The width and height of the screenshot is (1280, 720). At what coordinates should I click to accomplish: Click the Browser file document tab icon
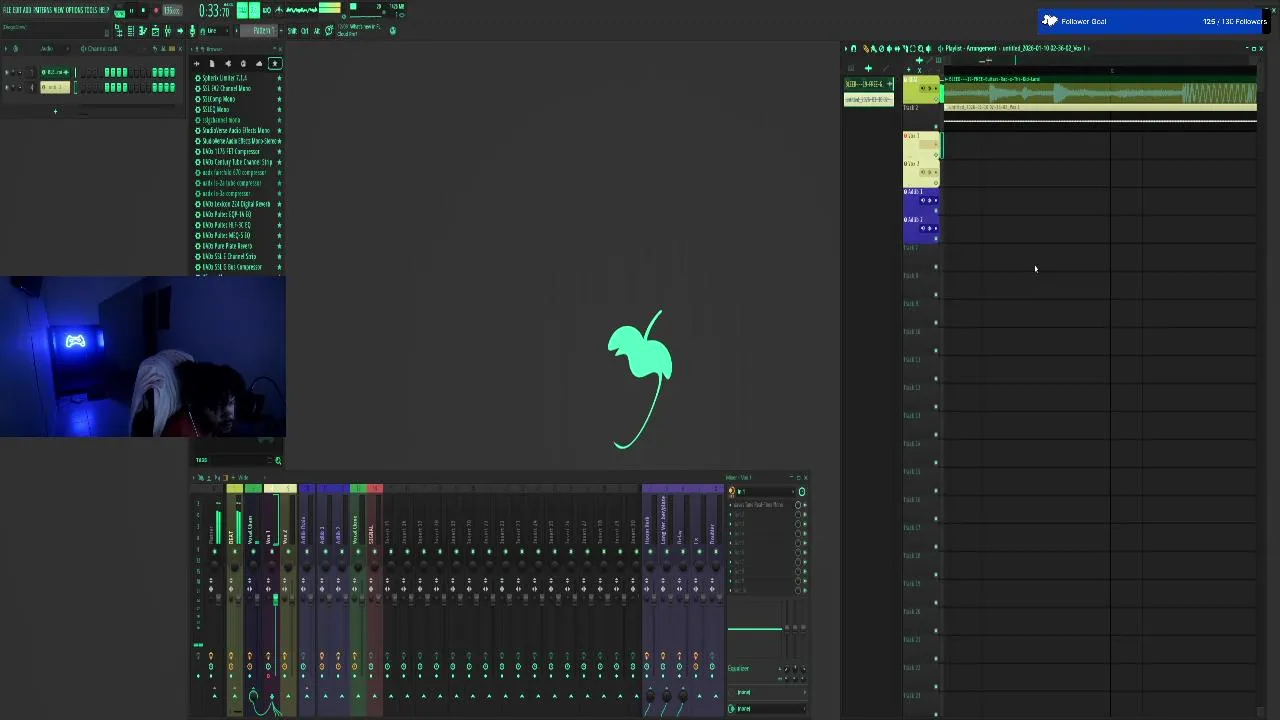212,63
